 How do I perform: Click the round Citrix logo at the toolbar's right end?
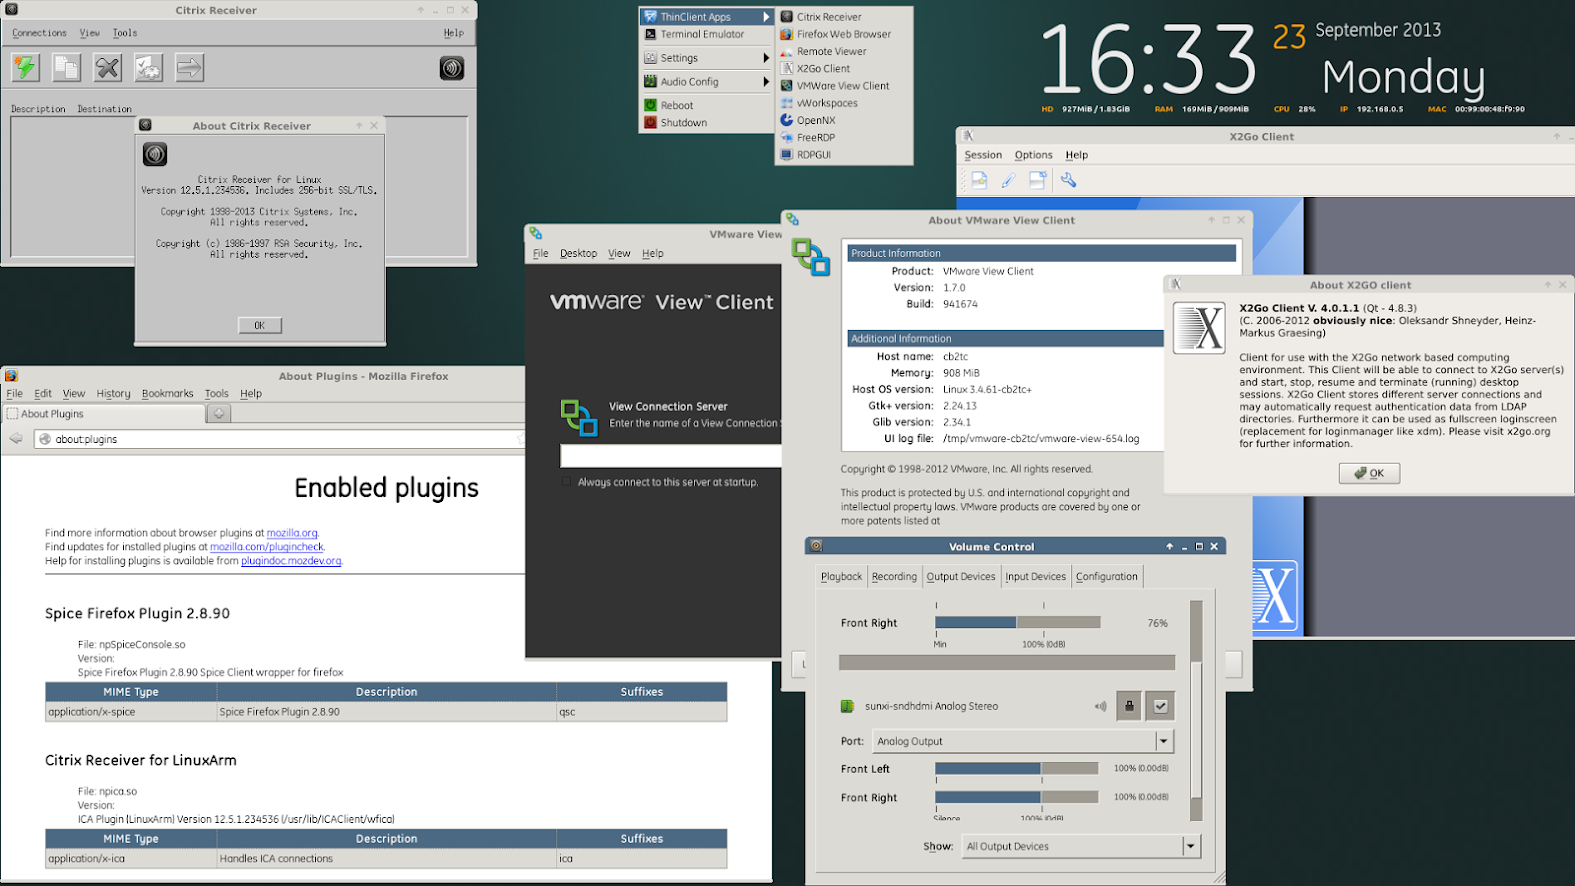[x=452, y=68]
